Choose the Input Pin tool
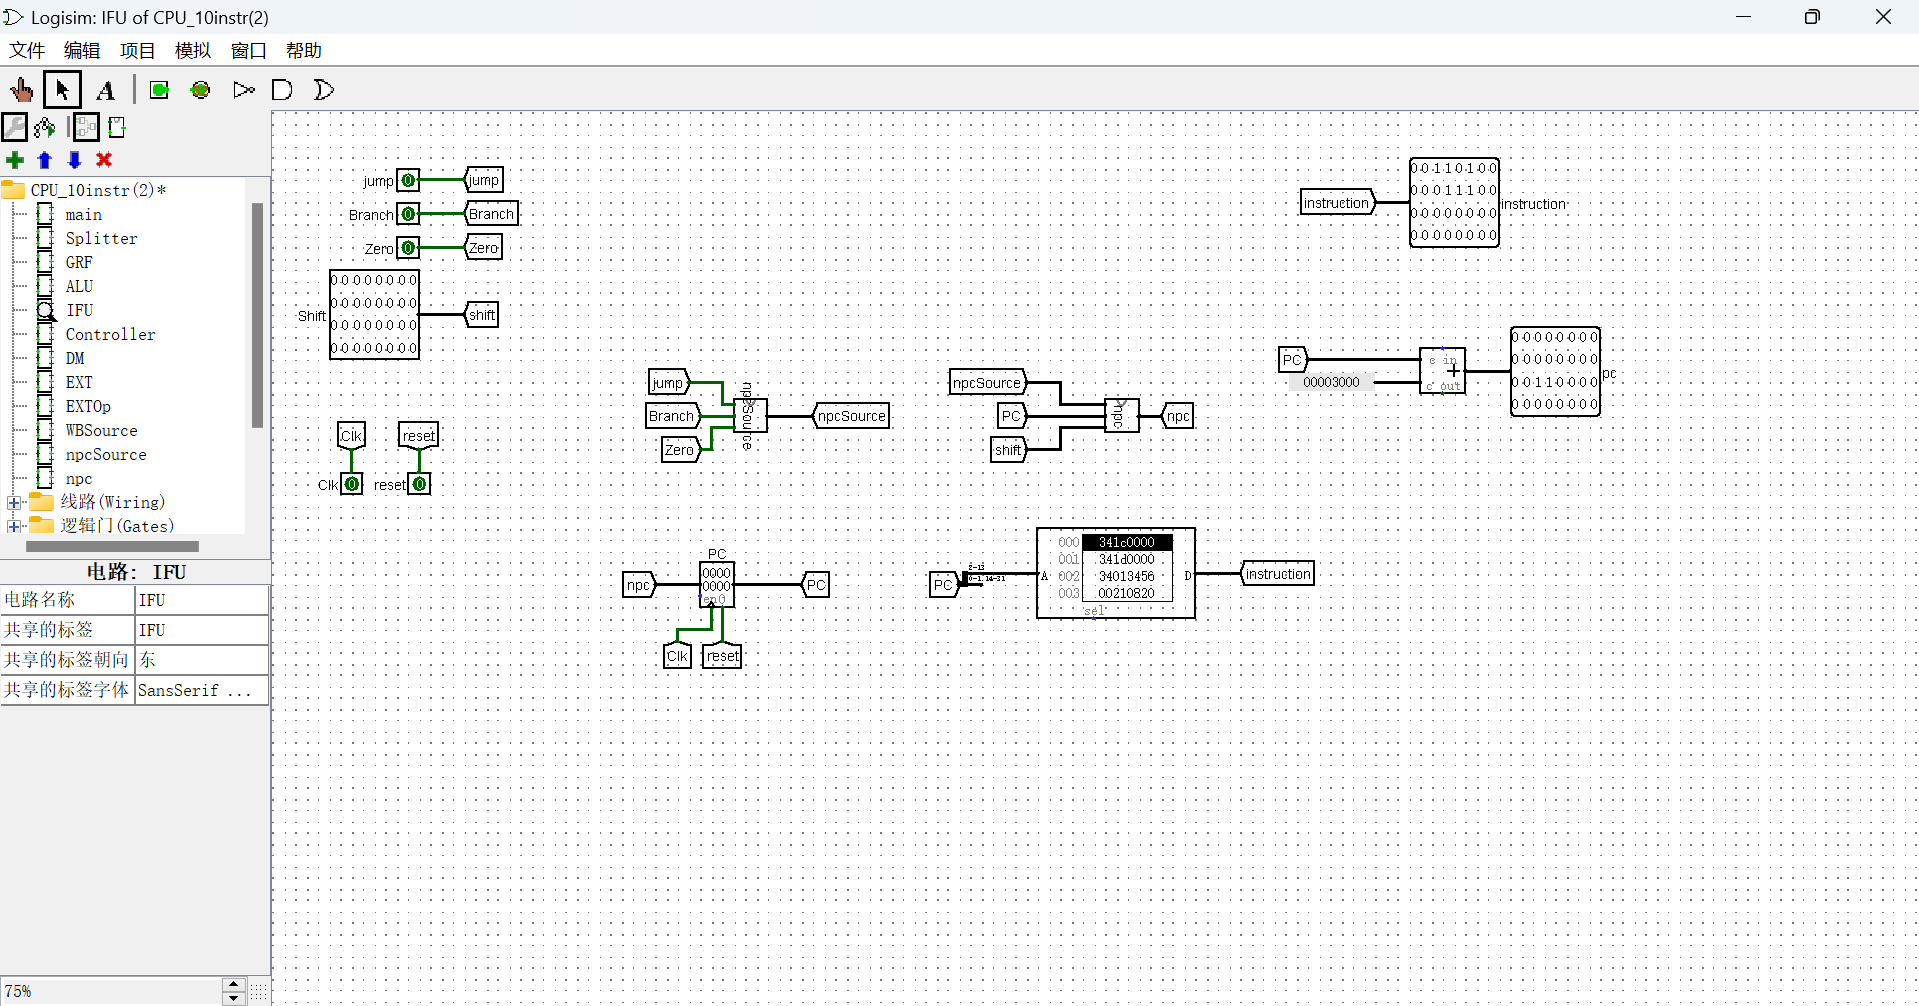The image size is (1919, 1006). (159, 90)
